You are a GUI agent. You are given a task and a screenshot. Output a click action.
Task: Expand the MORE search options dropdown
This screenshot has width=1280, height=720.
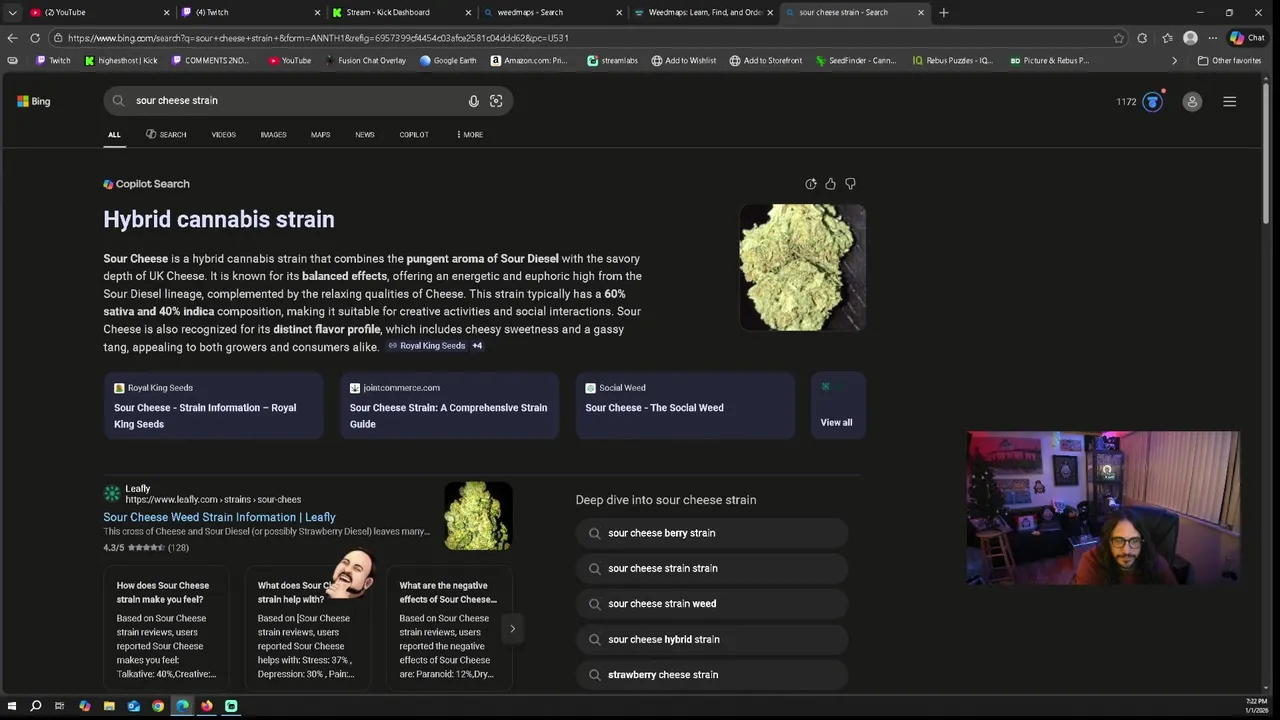[469, 135]
